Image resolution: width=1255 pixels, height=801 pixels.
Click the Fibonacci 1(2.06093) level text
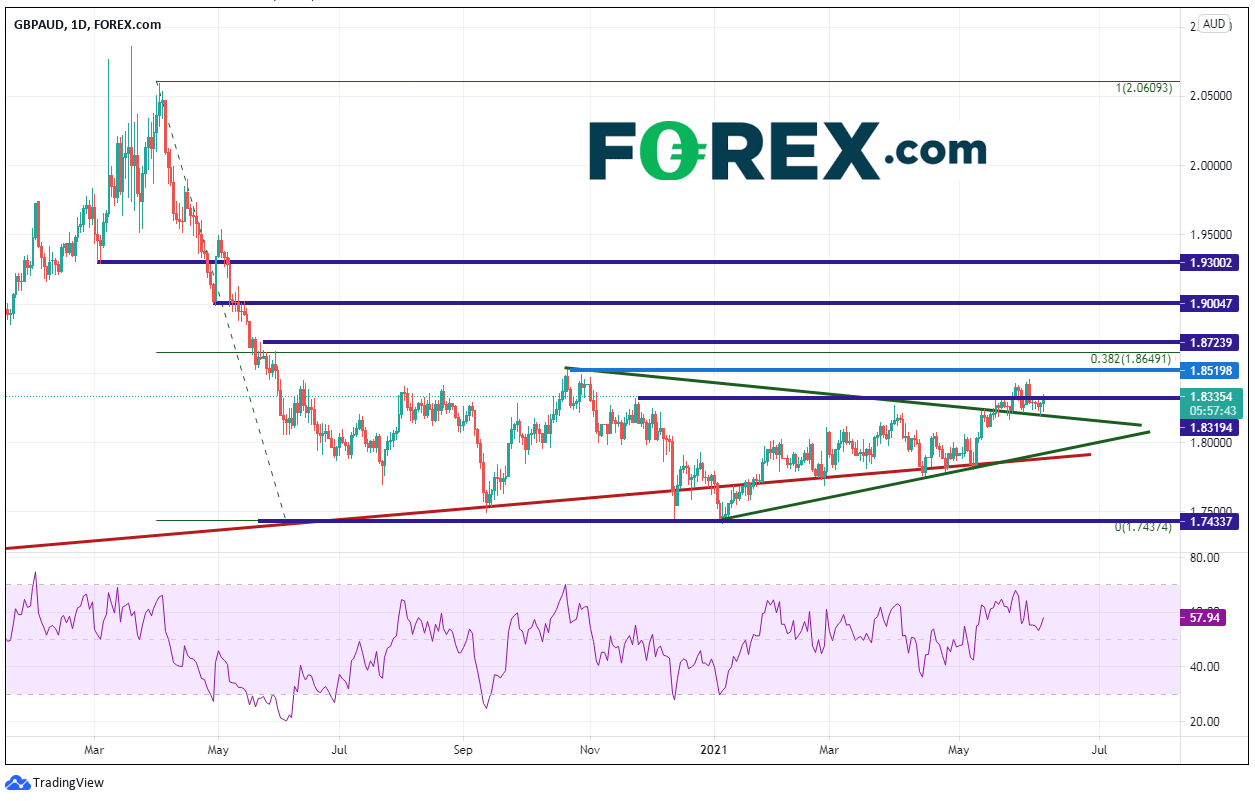tap(1143, 88)
